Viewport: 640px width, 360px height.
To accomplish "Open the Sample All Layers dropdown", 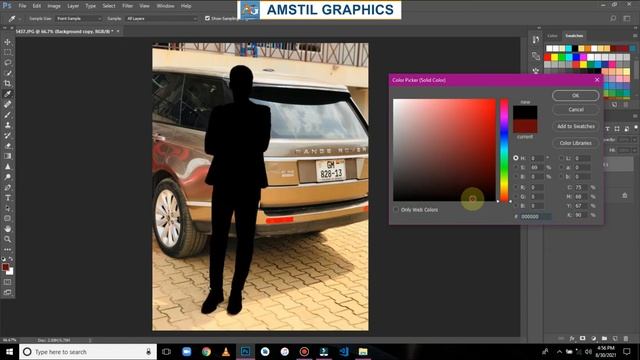I will tap(161, 18).
